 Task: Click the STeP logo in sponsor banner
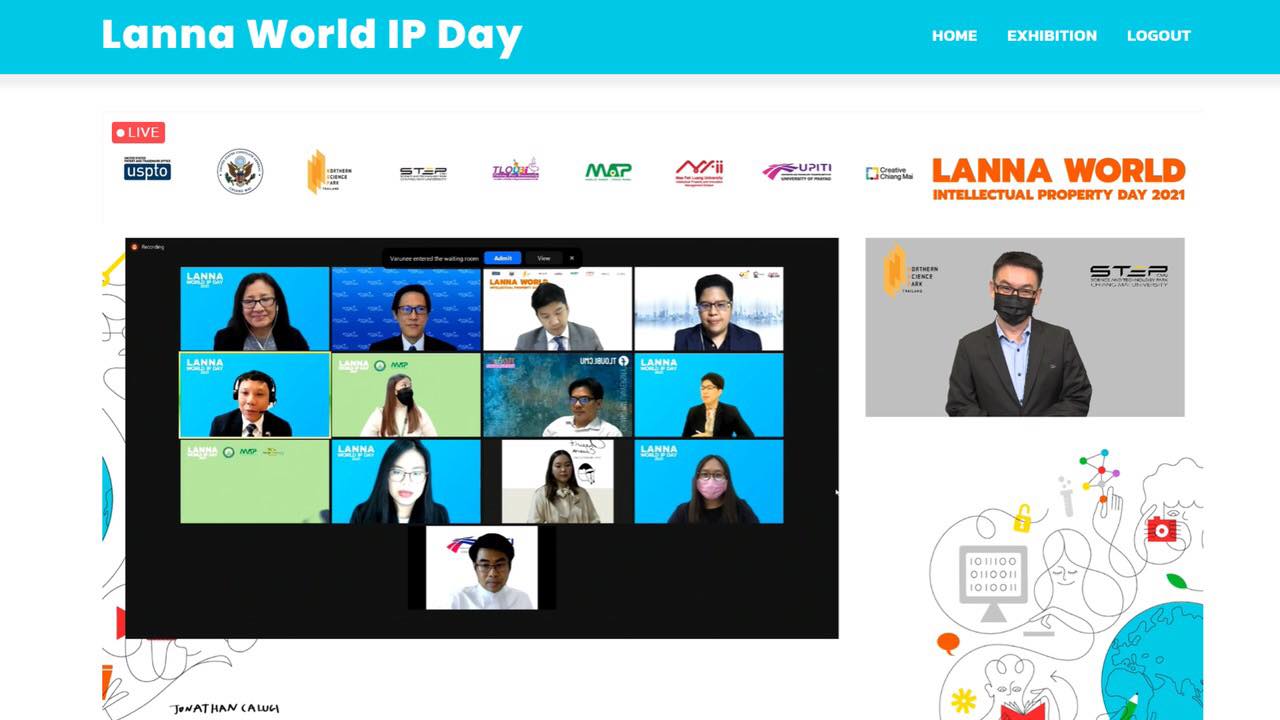coord(423,173)
